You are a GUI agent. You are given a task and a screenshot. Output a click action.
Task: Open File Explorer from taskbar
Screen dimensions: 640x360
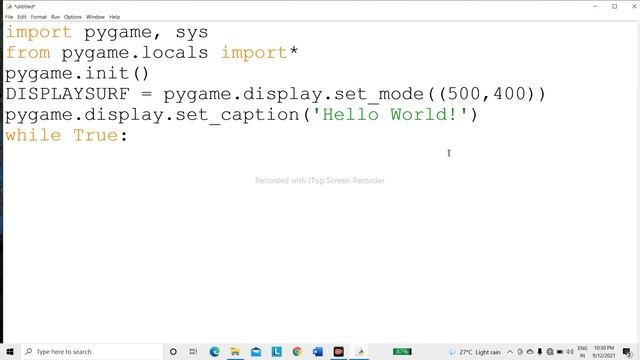point(235,351)
